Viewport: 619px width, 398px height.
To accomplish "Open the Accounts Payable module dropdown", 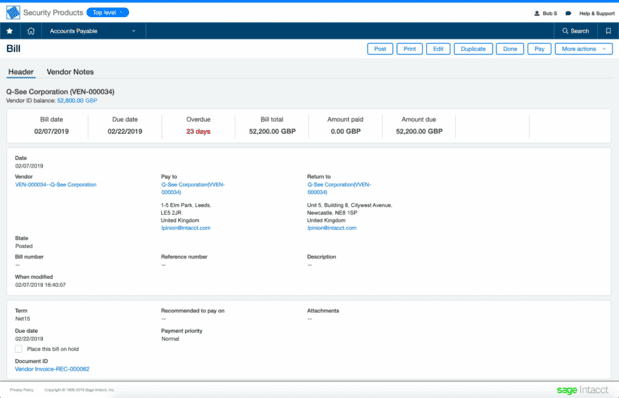I will pos(93,31).
